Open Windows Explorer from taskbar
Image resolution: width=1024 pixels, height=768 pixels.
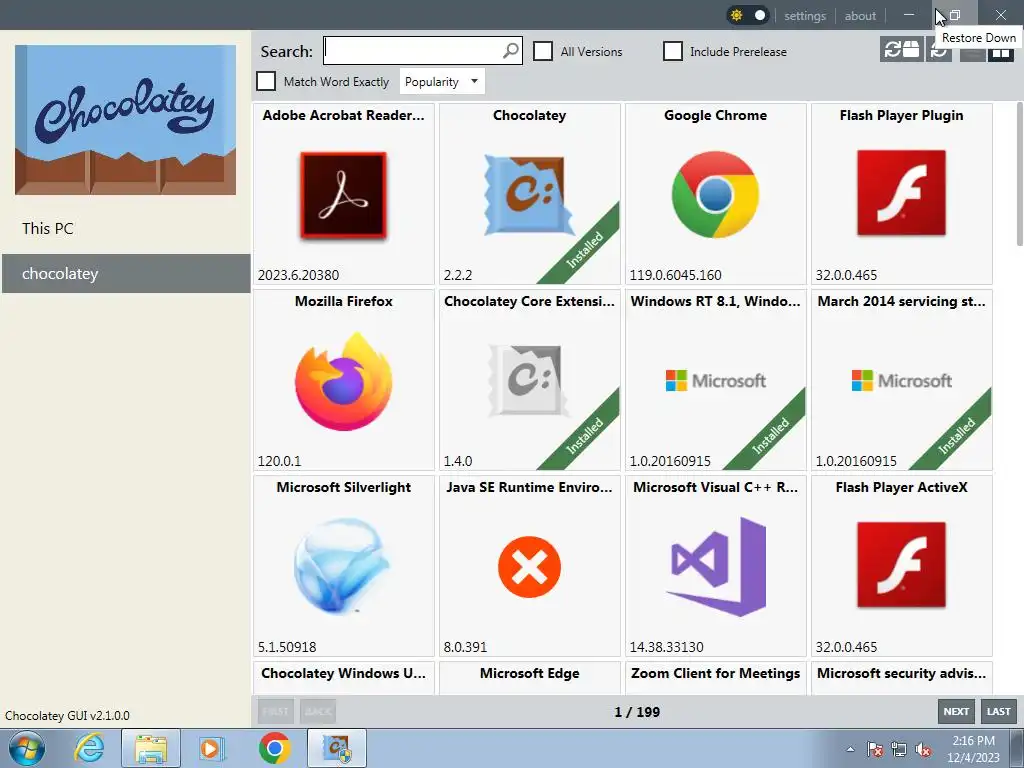pos(150,748)
